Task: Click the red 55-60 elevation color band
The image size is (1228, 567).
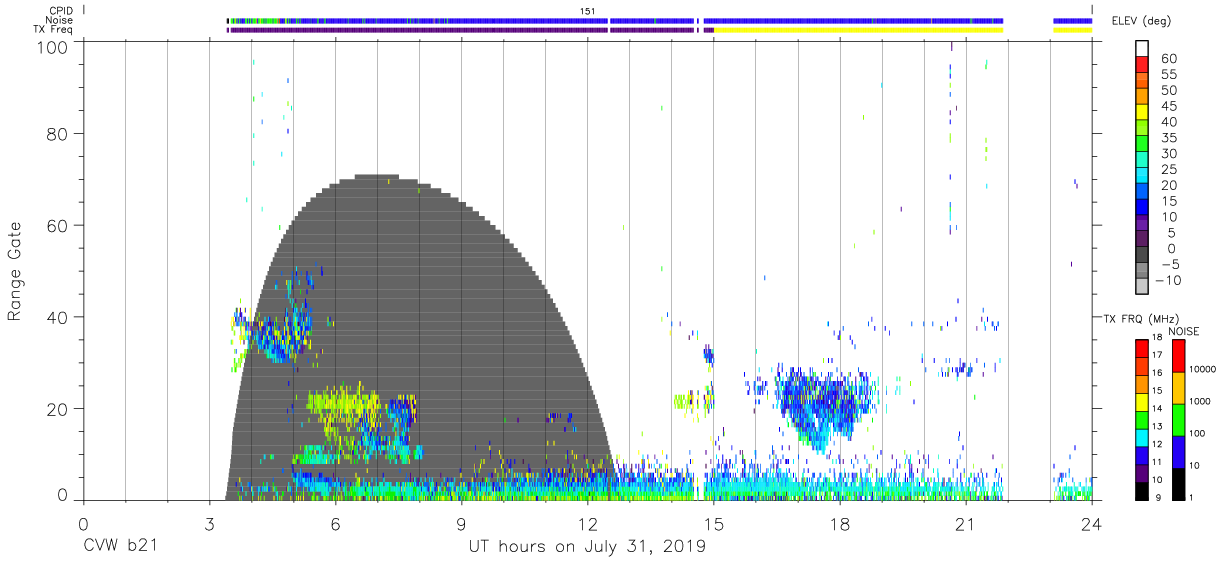Action: click(1142, 66)
